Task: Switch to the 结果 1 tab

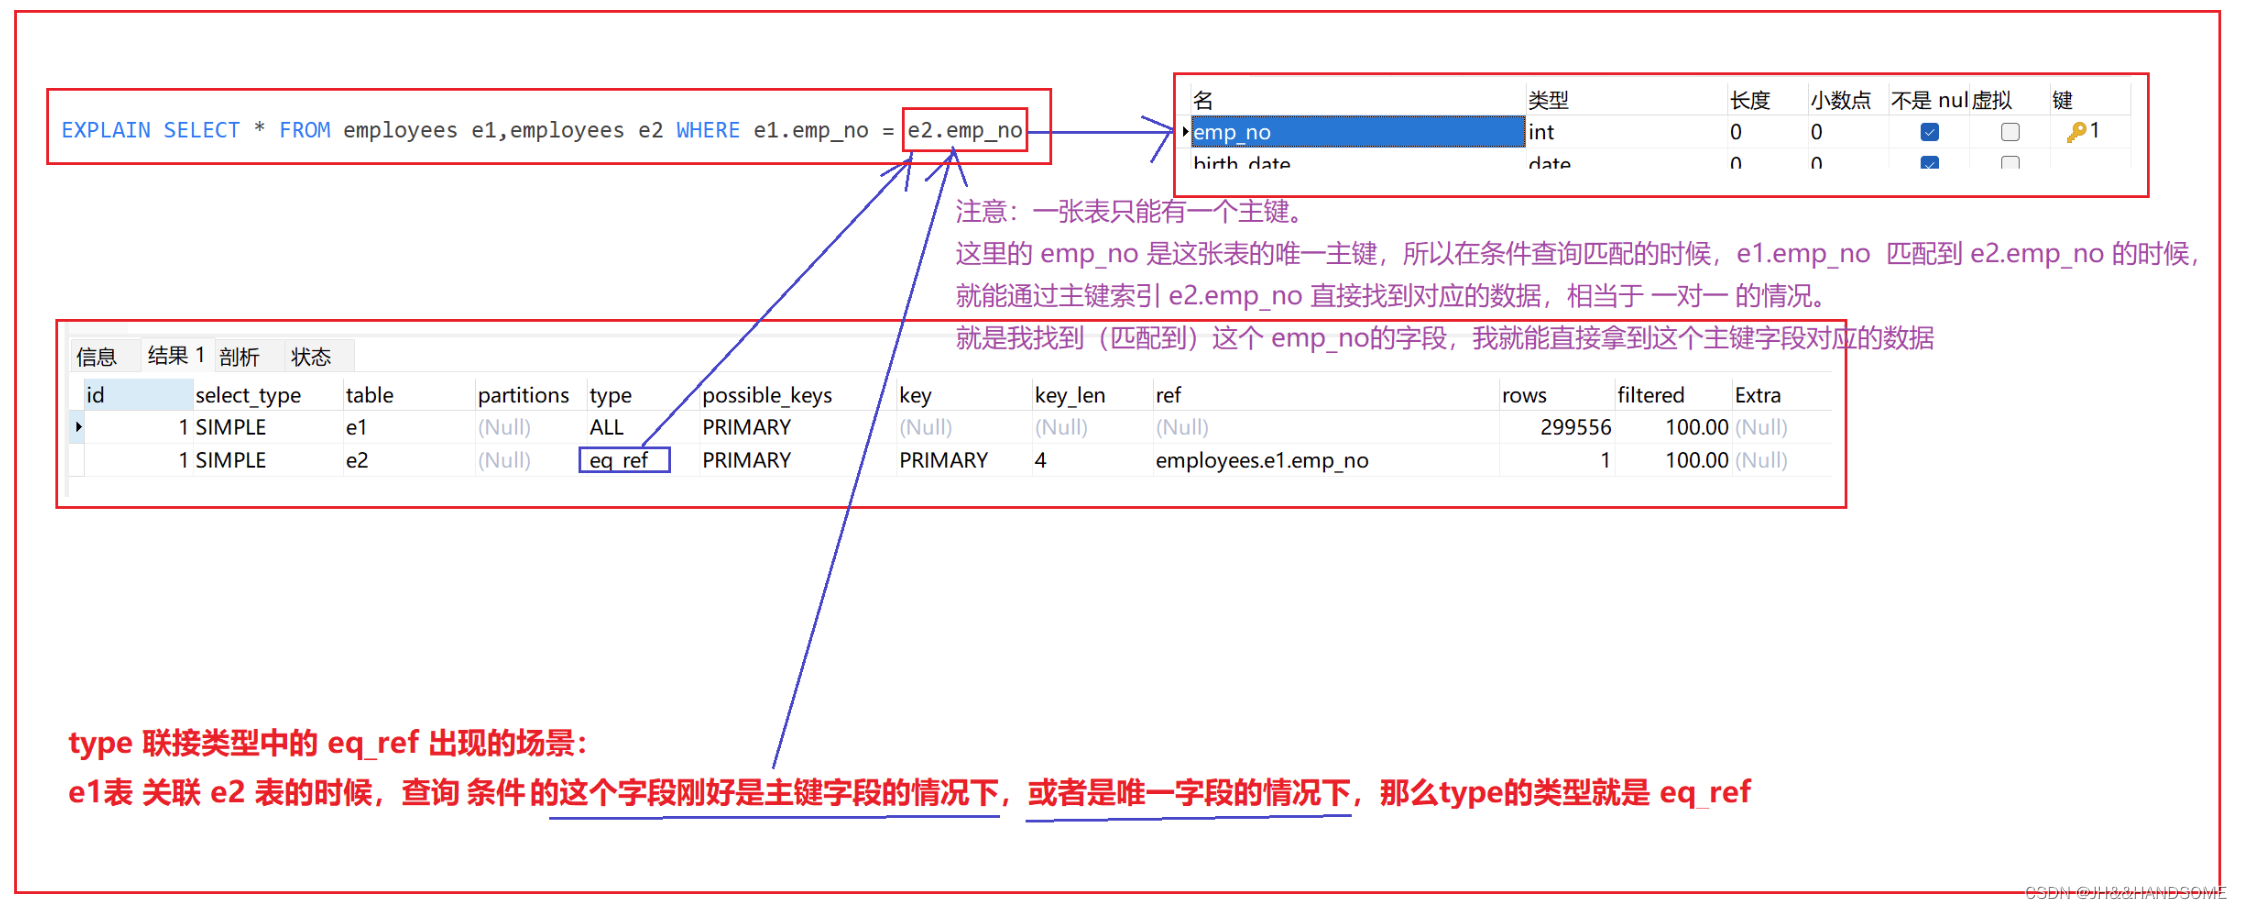Action: pyautogui.click(x=176, y=355)
